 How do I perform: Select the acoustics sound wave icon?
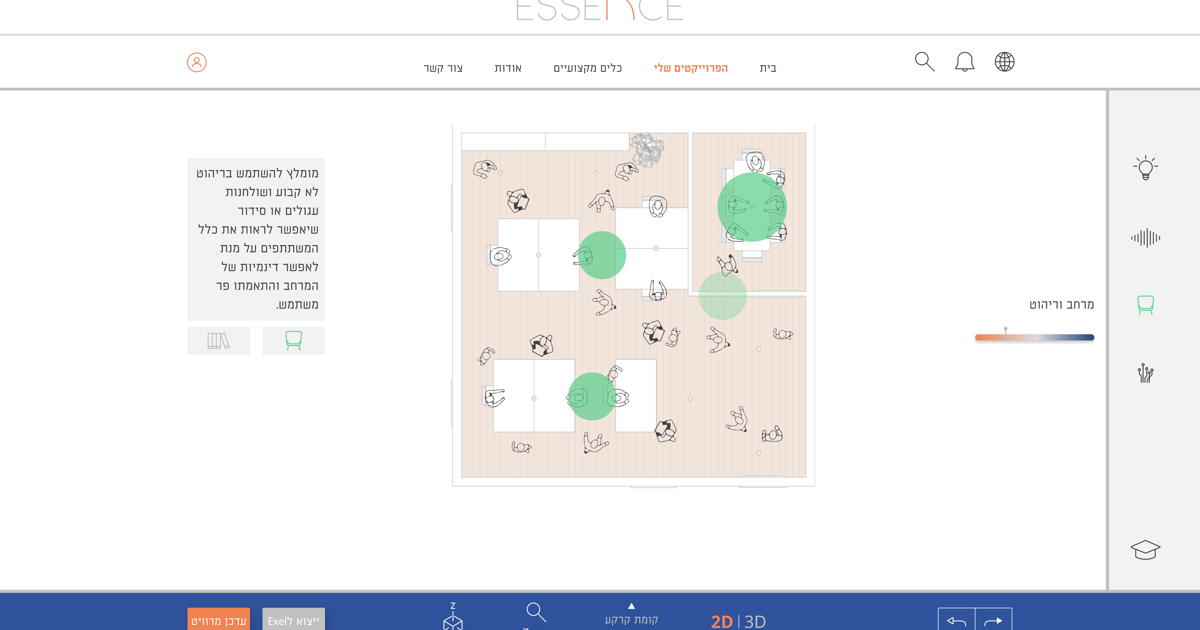pyautogui.click(x=1145, y=238)
